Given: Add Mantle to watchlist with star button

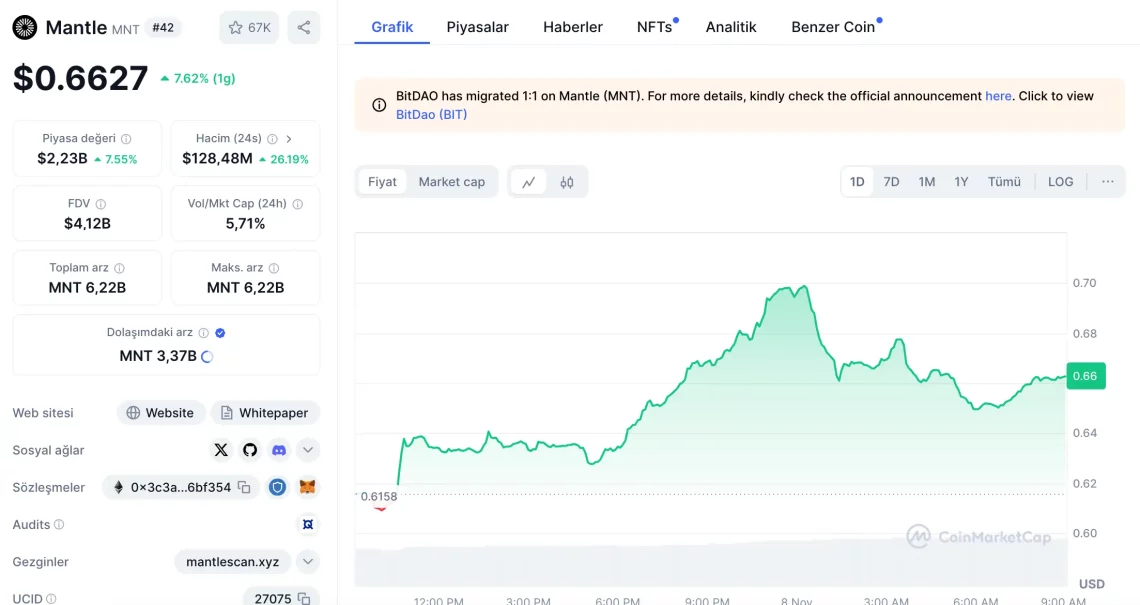Looking at the screenshot, I should click(x=249, y=28).
